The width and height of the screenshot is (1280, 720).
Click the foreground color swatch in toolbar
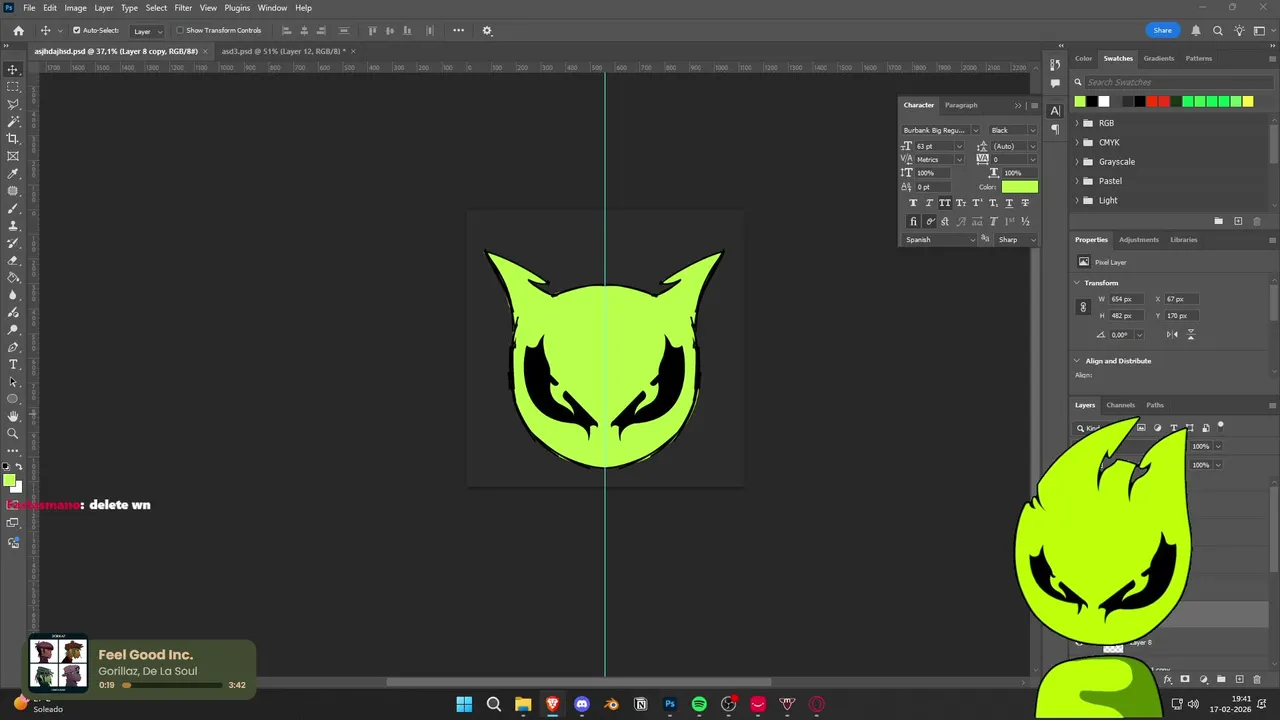pos(9,481)
